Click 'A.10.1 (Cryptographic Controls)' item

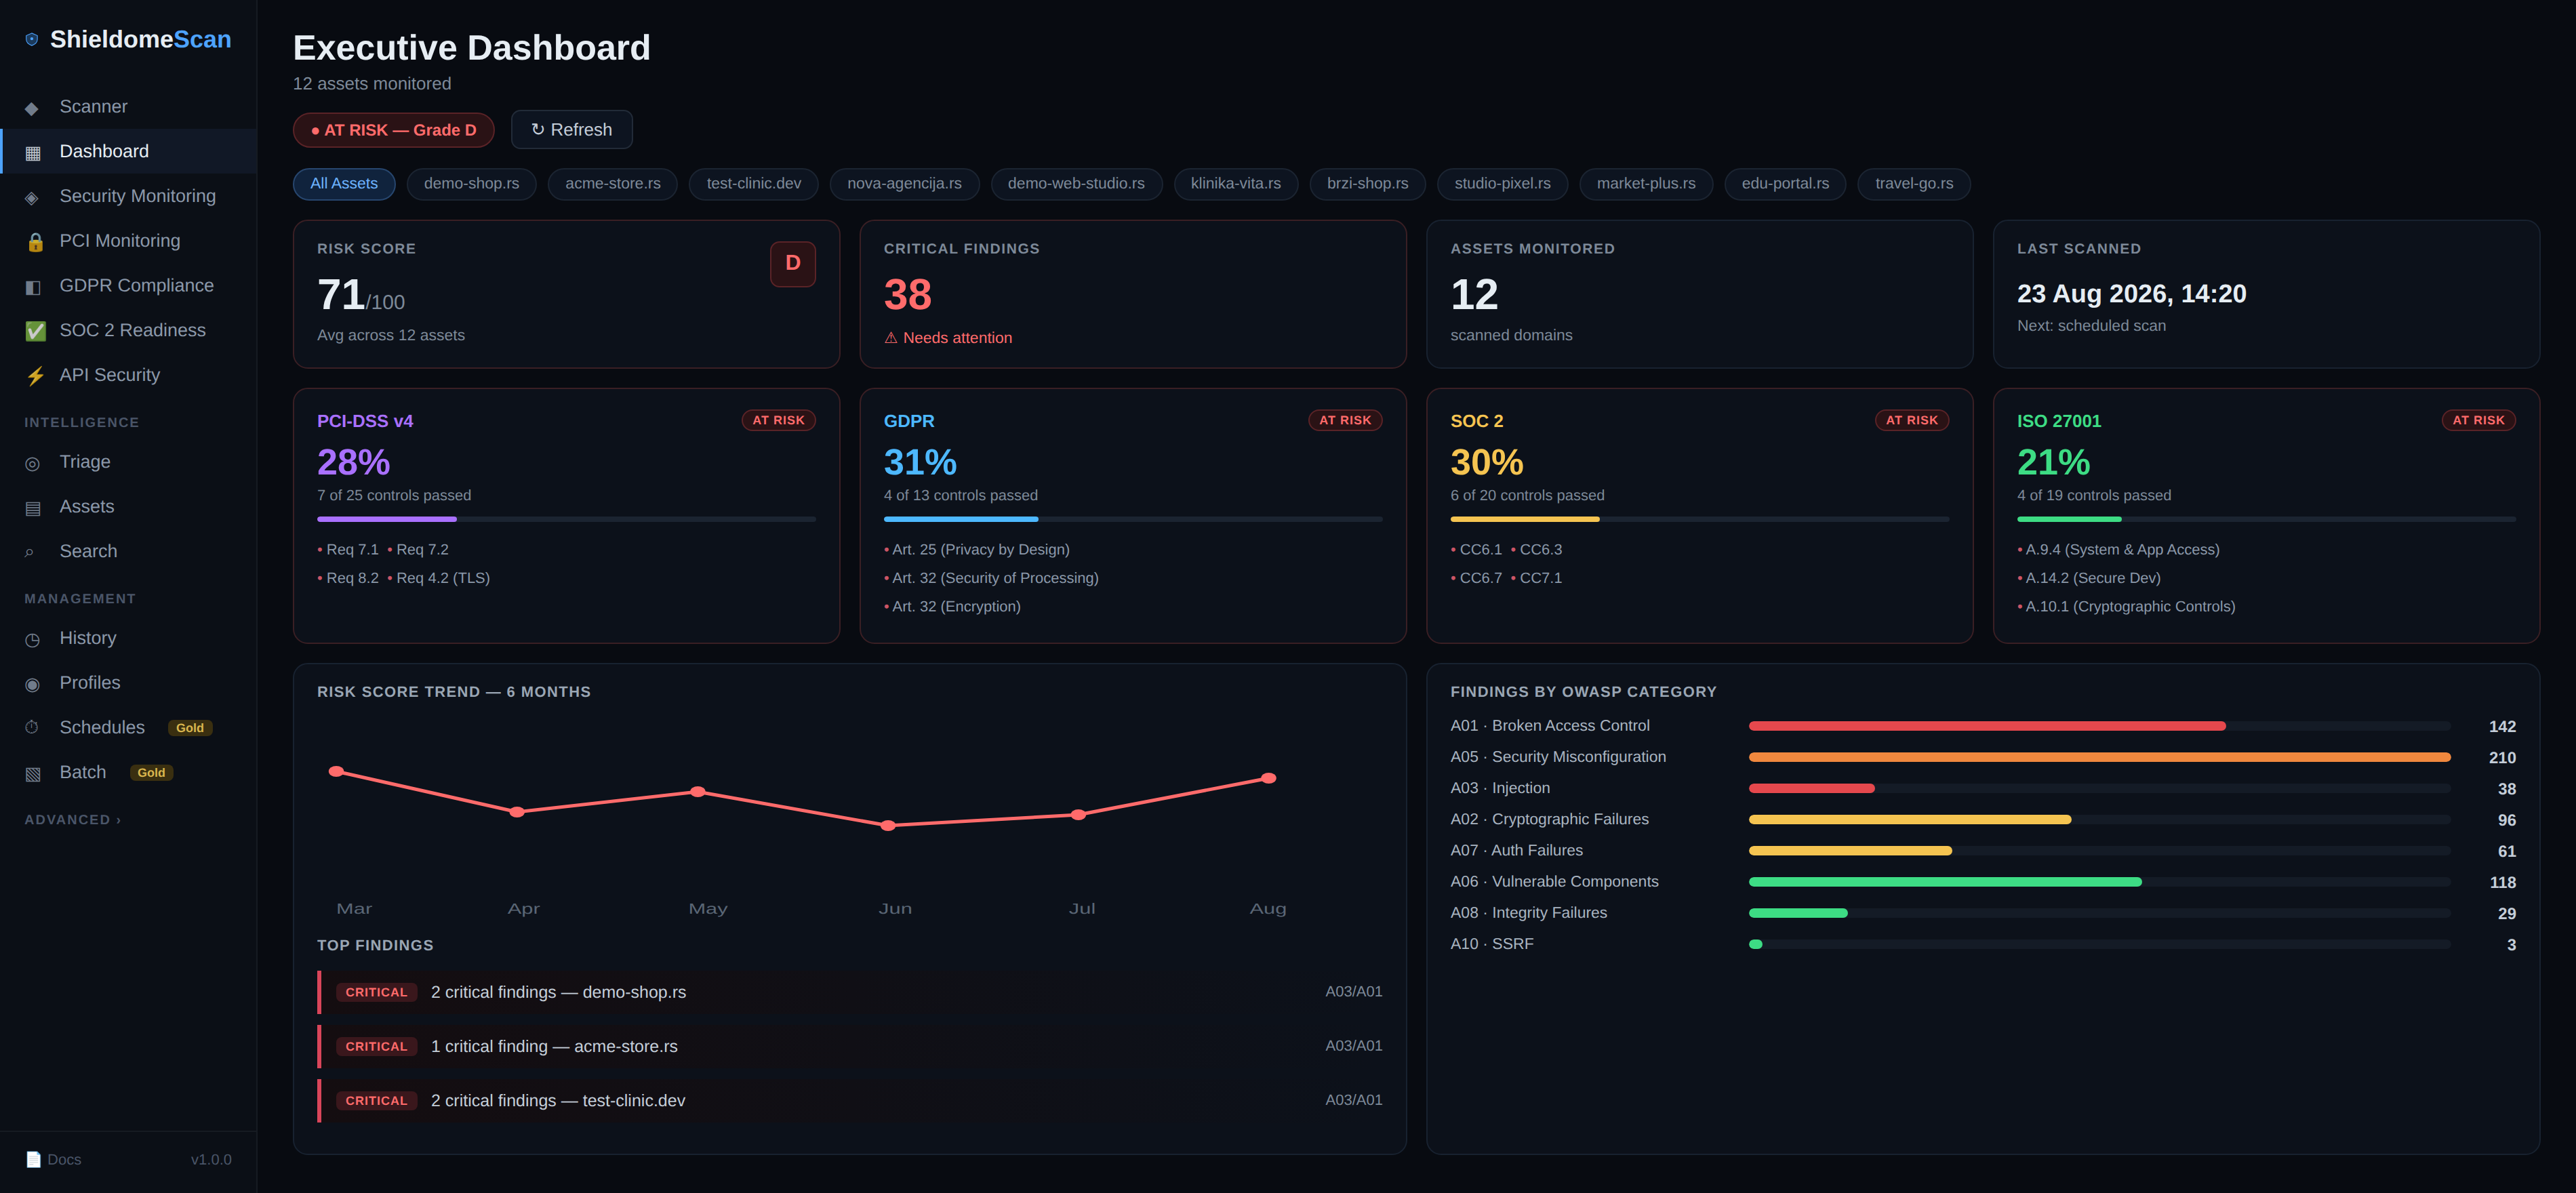[x=2126, y=607]
